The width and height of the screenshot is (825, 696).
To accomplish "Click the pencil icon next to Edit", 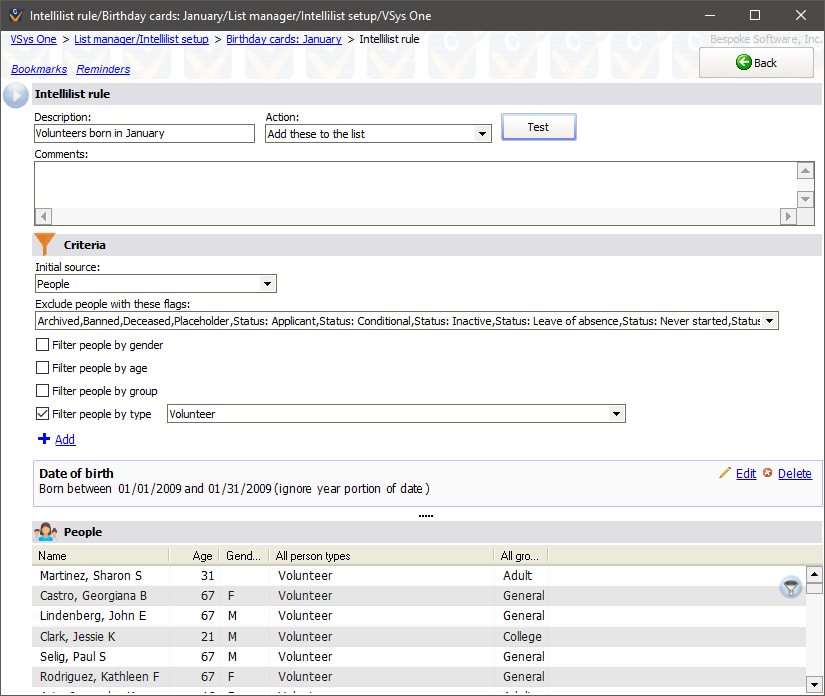I will (727, 473).
